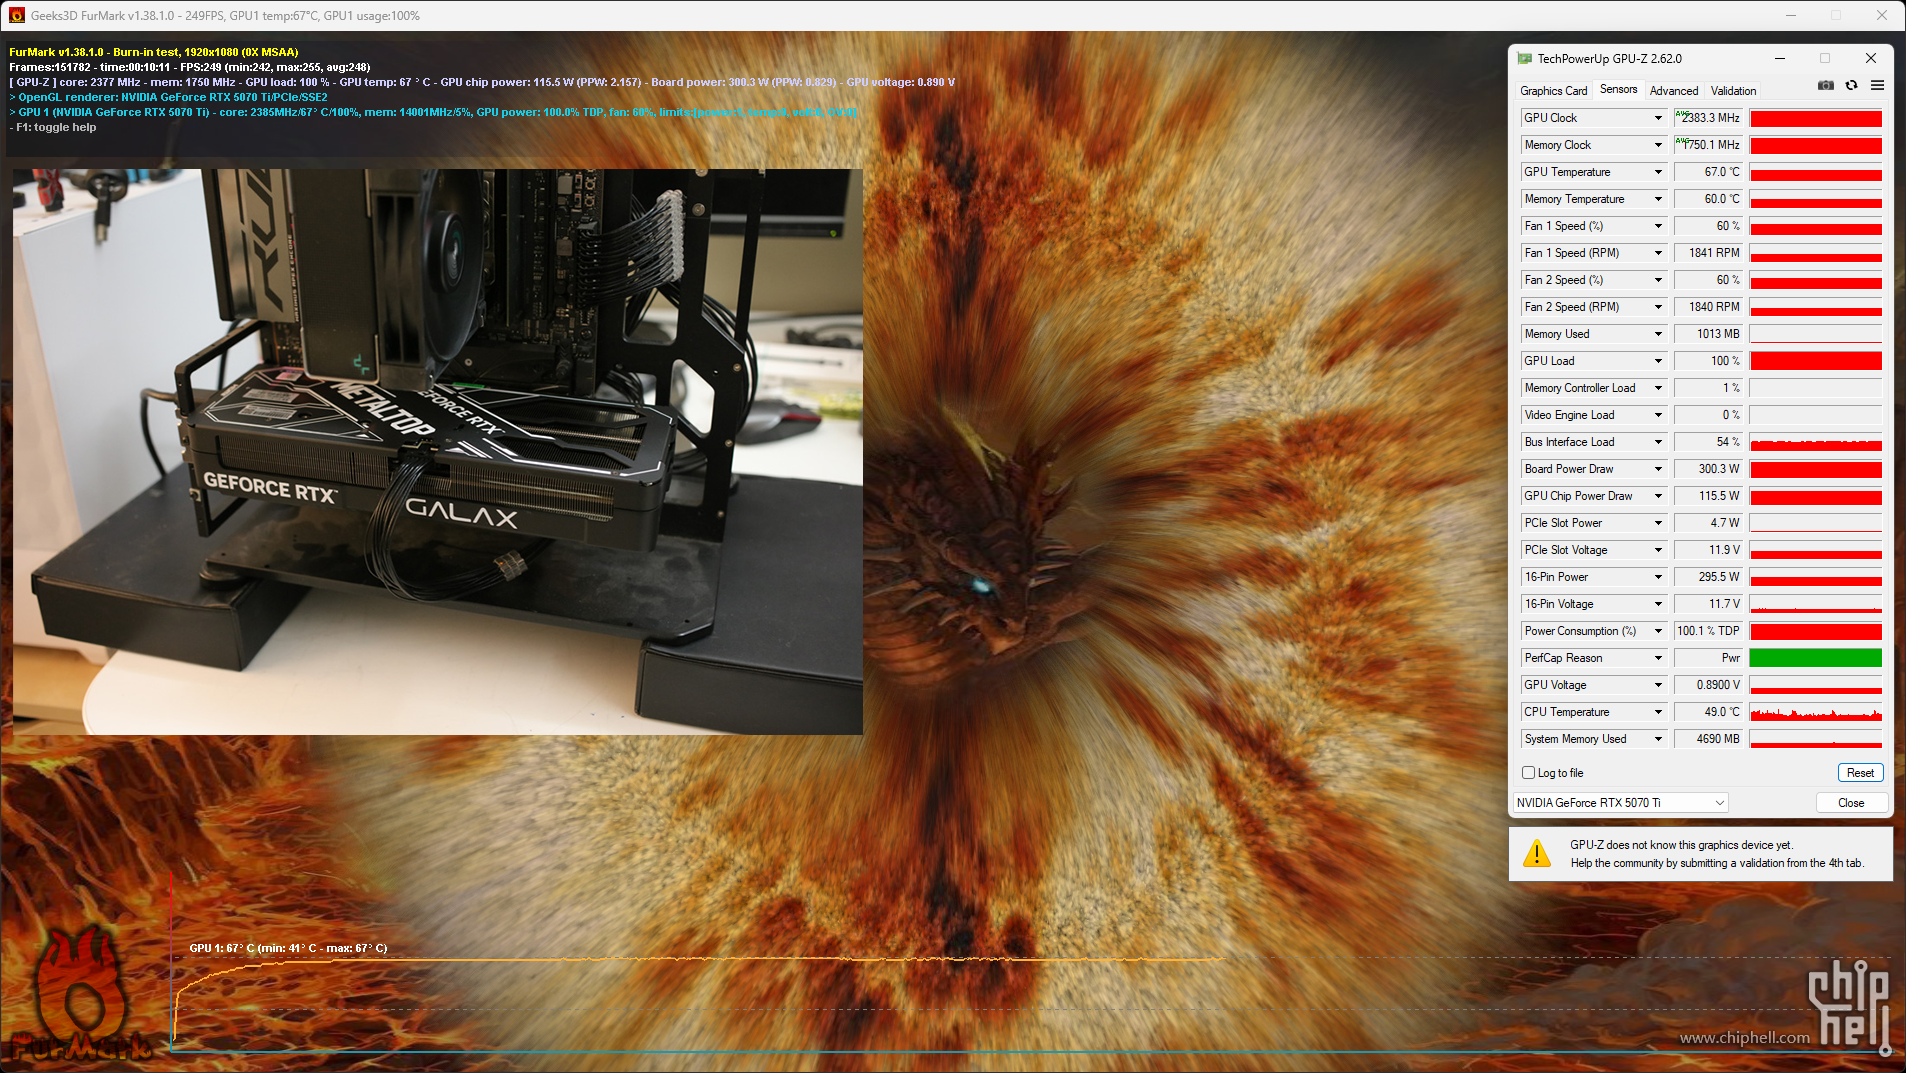Expand the CPU Temperature sensor dropdown

point(1658,712)
